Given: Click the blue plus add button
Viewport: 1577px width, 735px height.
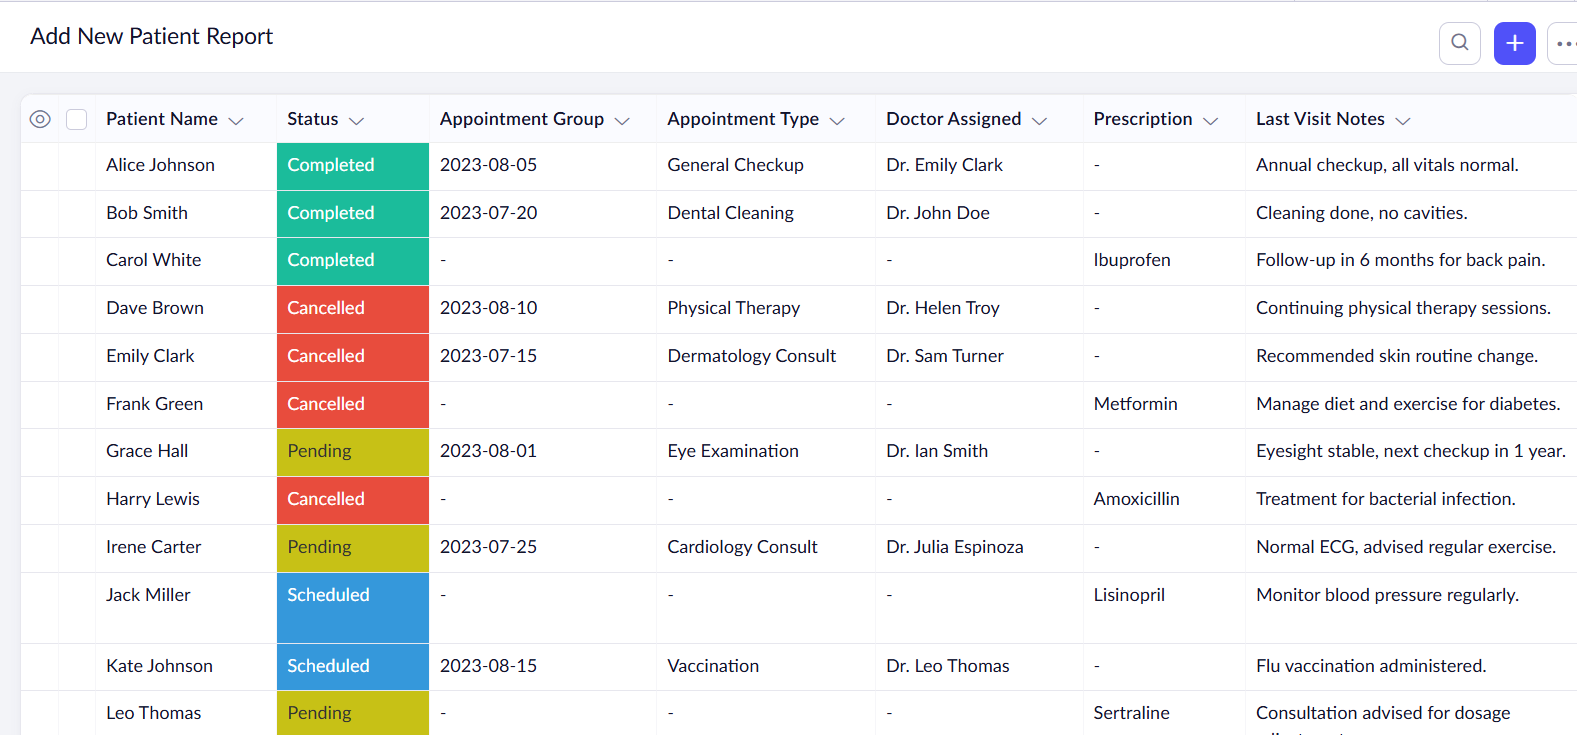Looking at the screenshot, I should 1514,43.
